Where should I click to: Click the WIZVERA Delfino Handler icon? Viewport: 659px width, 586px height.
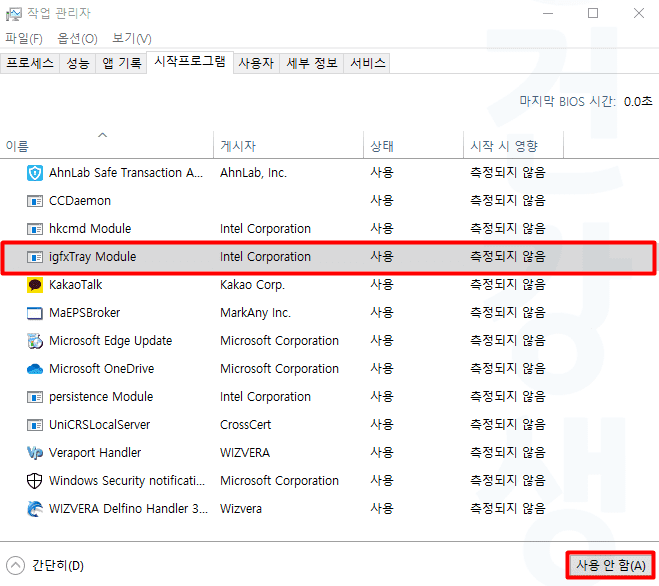click(x=35, y=509)
